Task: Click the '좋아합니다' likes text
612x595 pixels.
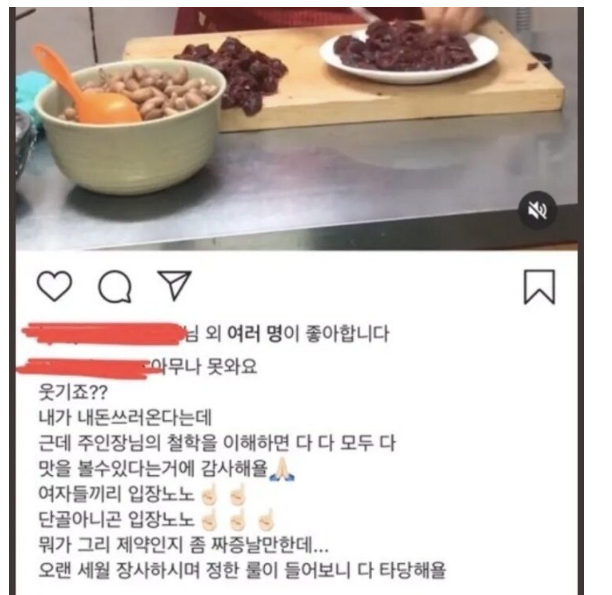Action: [349, 334]
